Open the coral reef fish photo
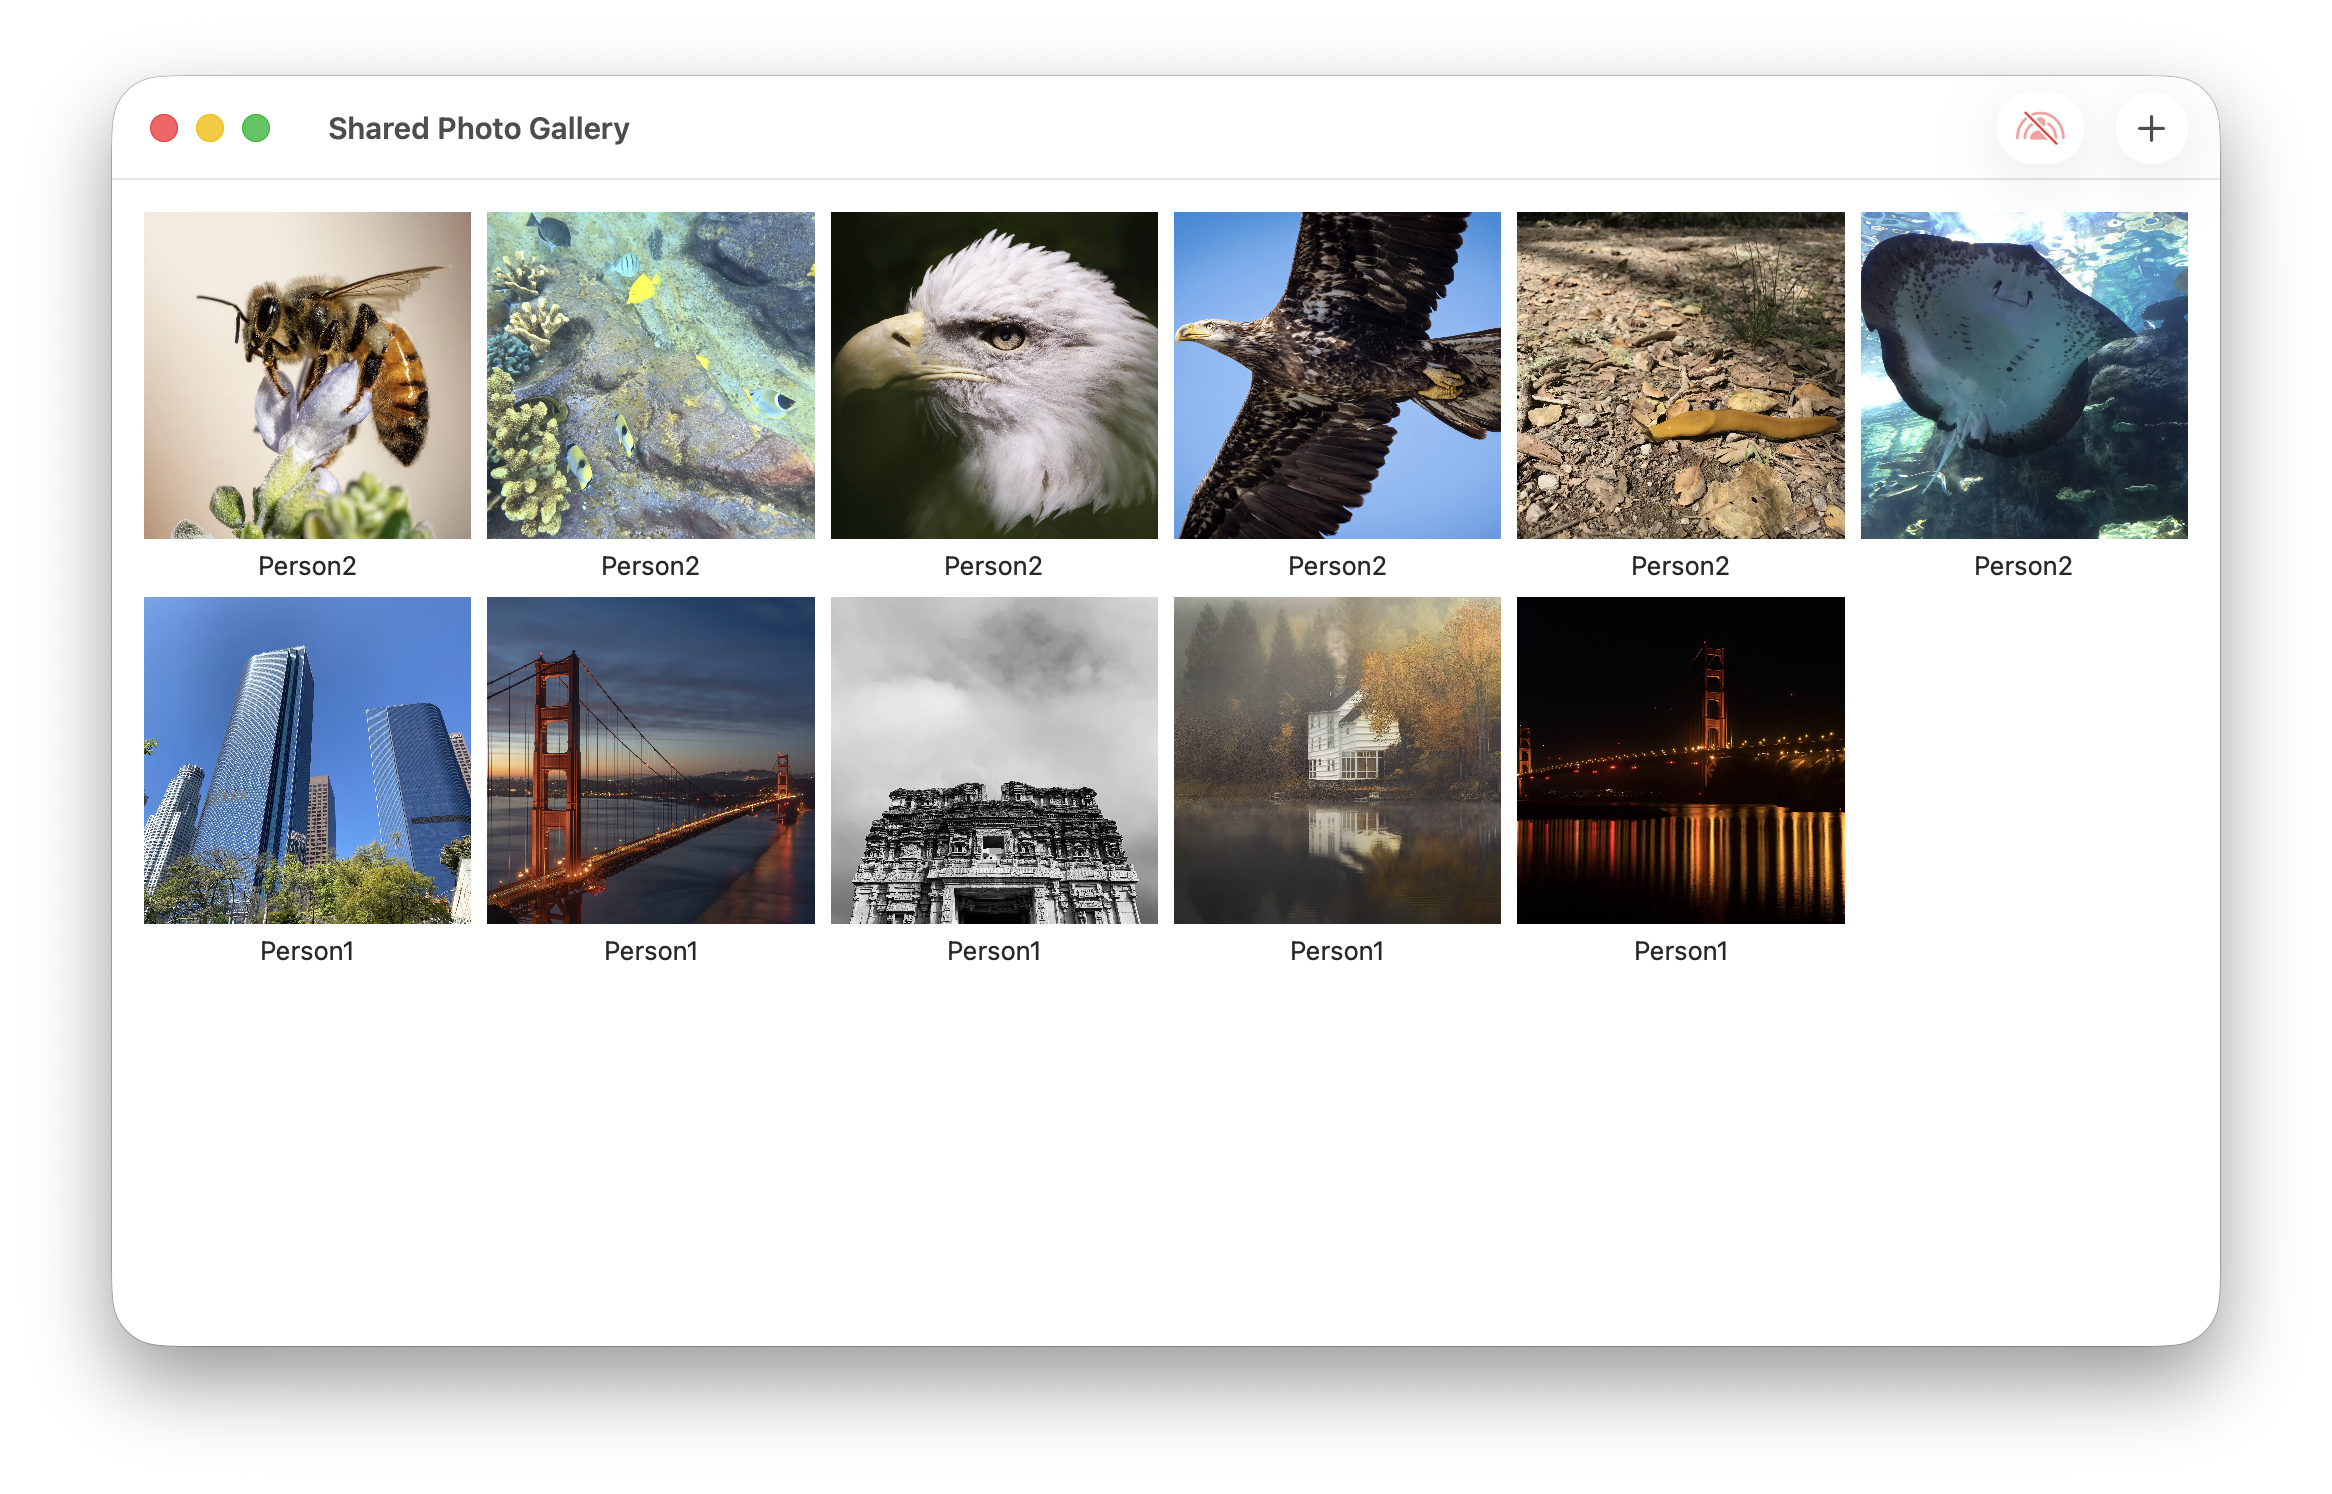 click(x=650, y=375)
